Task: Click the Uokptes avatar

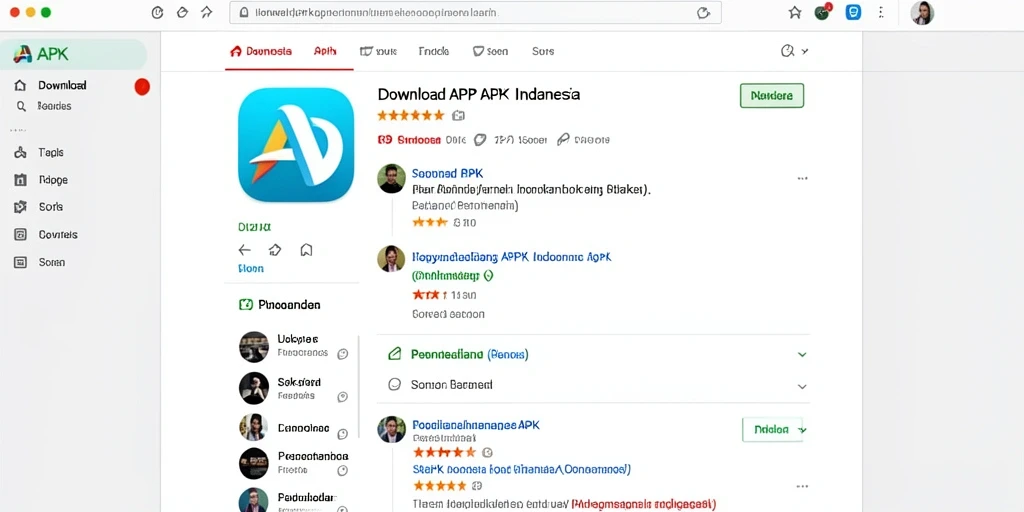Action: (253, 347)
